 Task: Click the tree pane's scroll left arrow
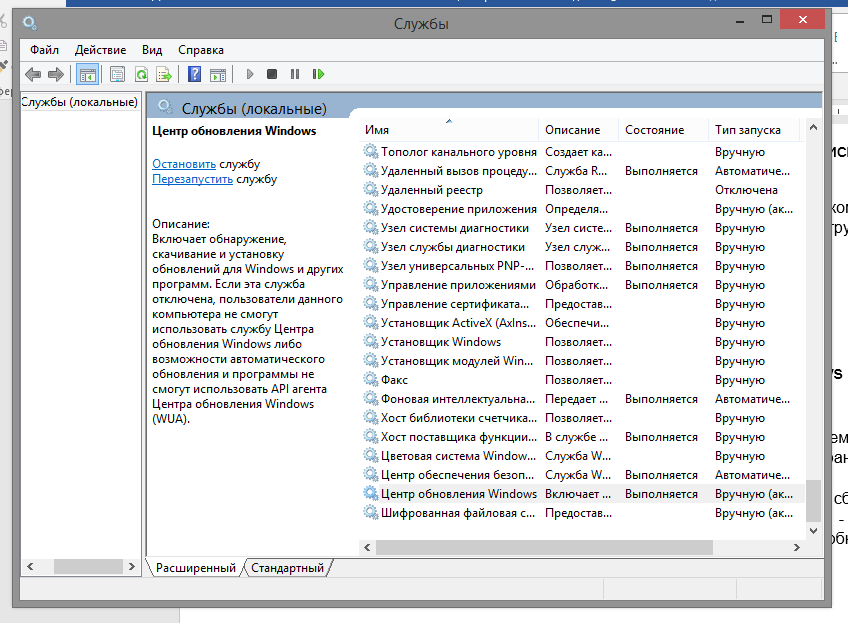30,566
